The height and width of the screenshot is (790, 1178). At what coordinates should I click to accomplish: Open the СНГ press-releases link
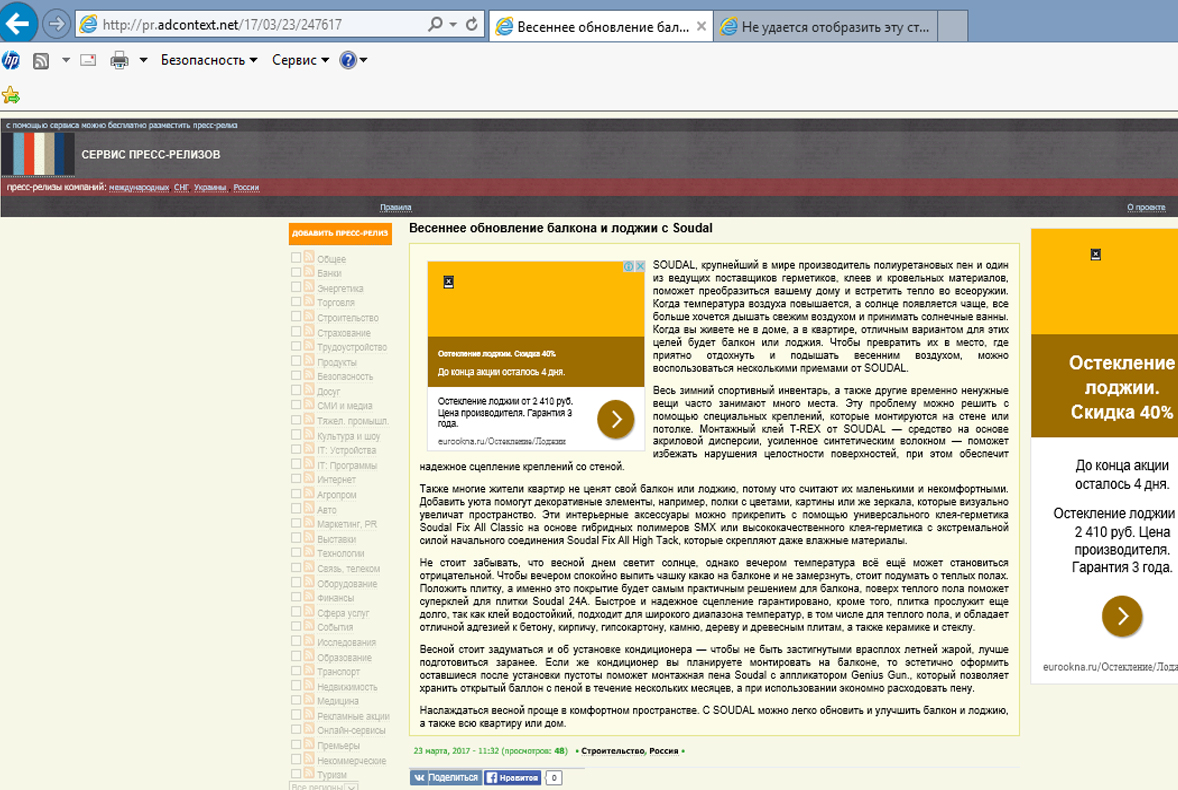tap(182, 188)
